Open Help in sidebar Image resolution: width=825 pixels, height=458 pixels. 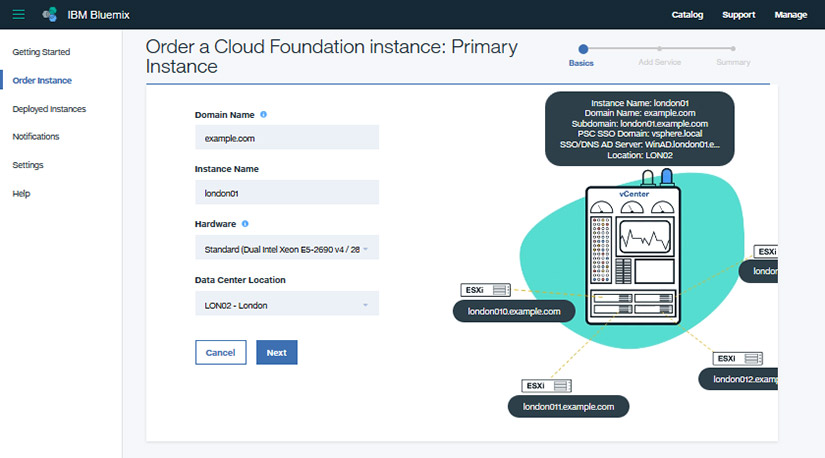coord(21,193)
